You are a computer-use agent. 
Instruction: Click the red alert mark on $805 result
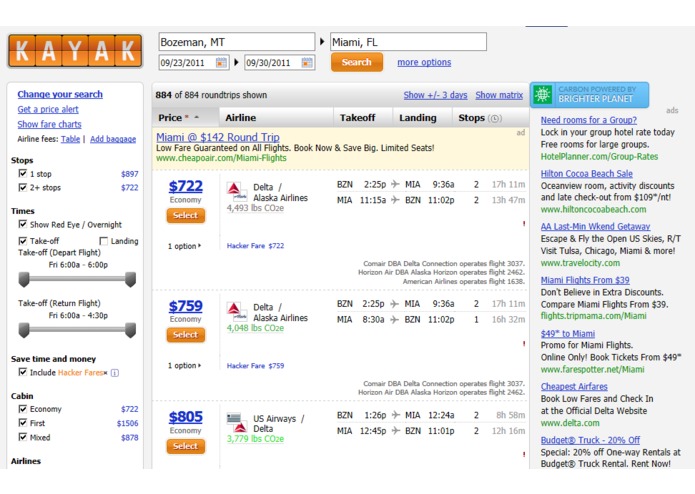tap(524, 454)
